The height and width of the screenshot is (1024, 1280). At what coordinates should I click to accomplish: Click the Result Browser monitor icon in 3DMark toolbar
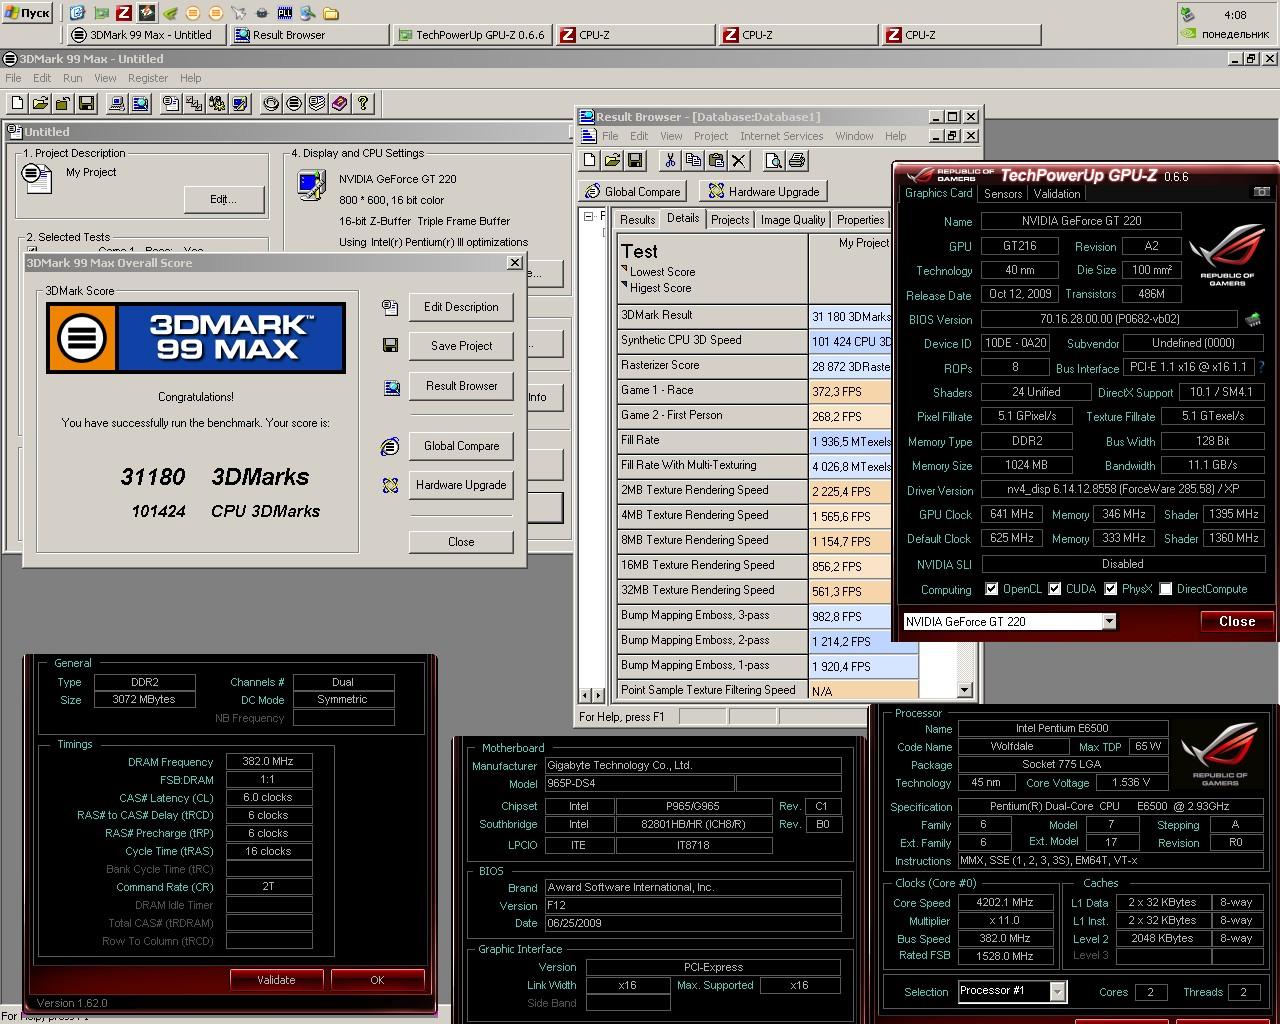(x=140, y=103)
